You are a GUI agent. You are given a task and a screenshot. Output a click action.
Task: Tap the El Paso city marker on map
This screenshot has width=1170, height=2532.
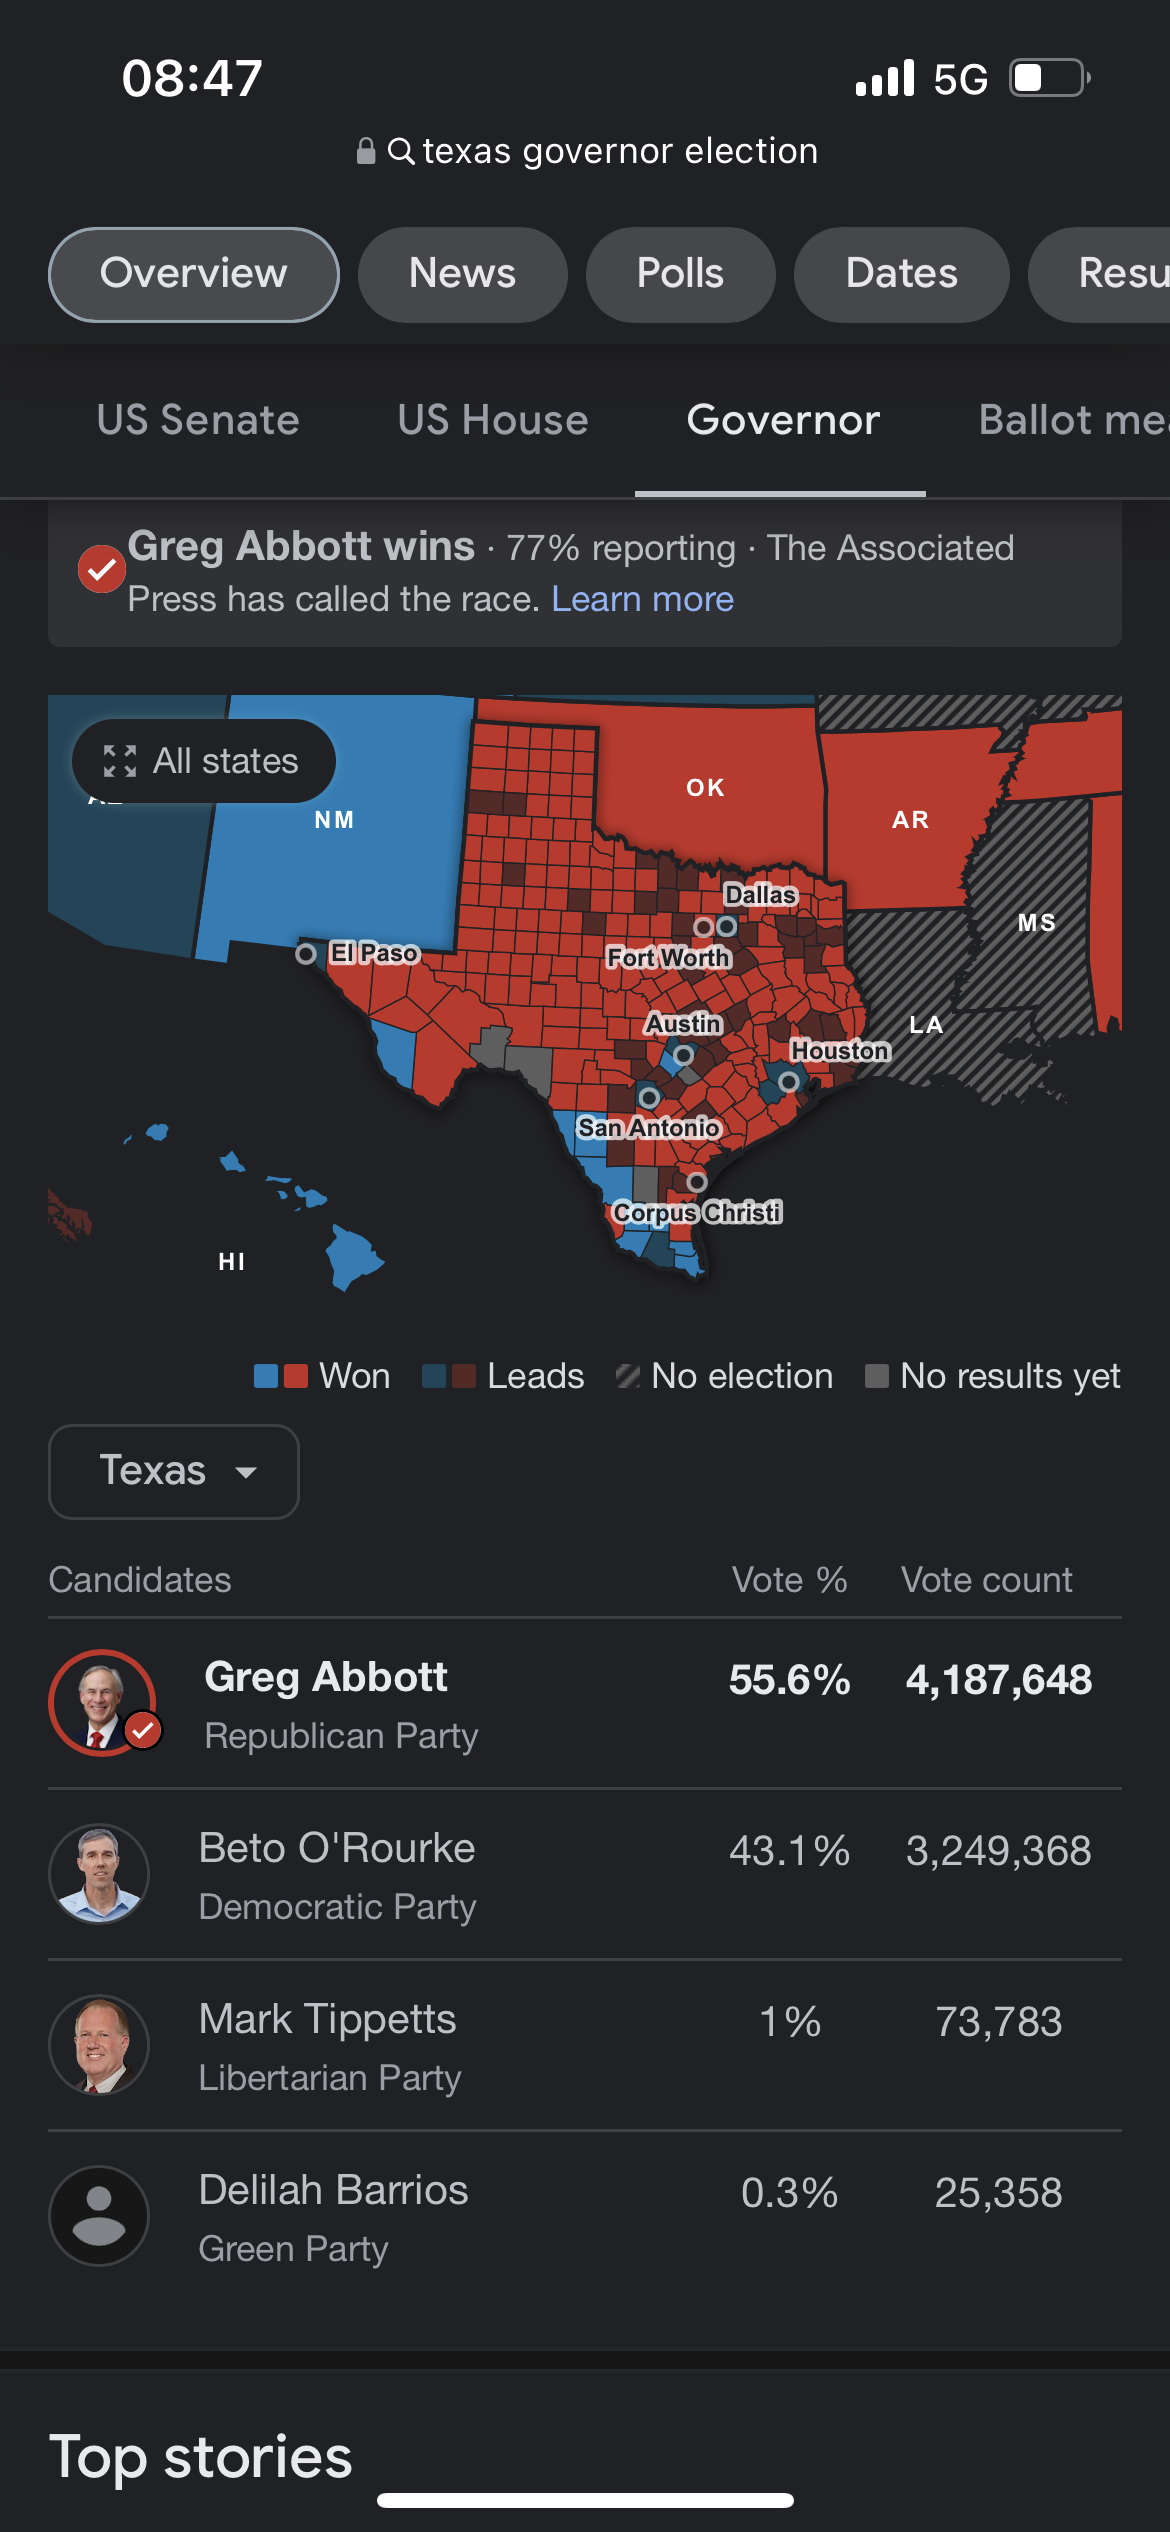coord(306,954)
